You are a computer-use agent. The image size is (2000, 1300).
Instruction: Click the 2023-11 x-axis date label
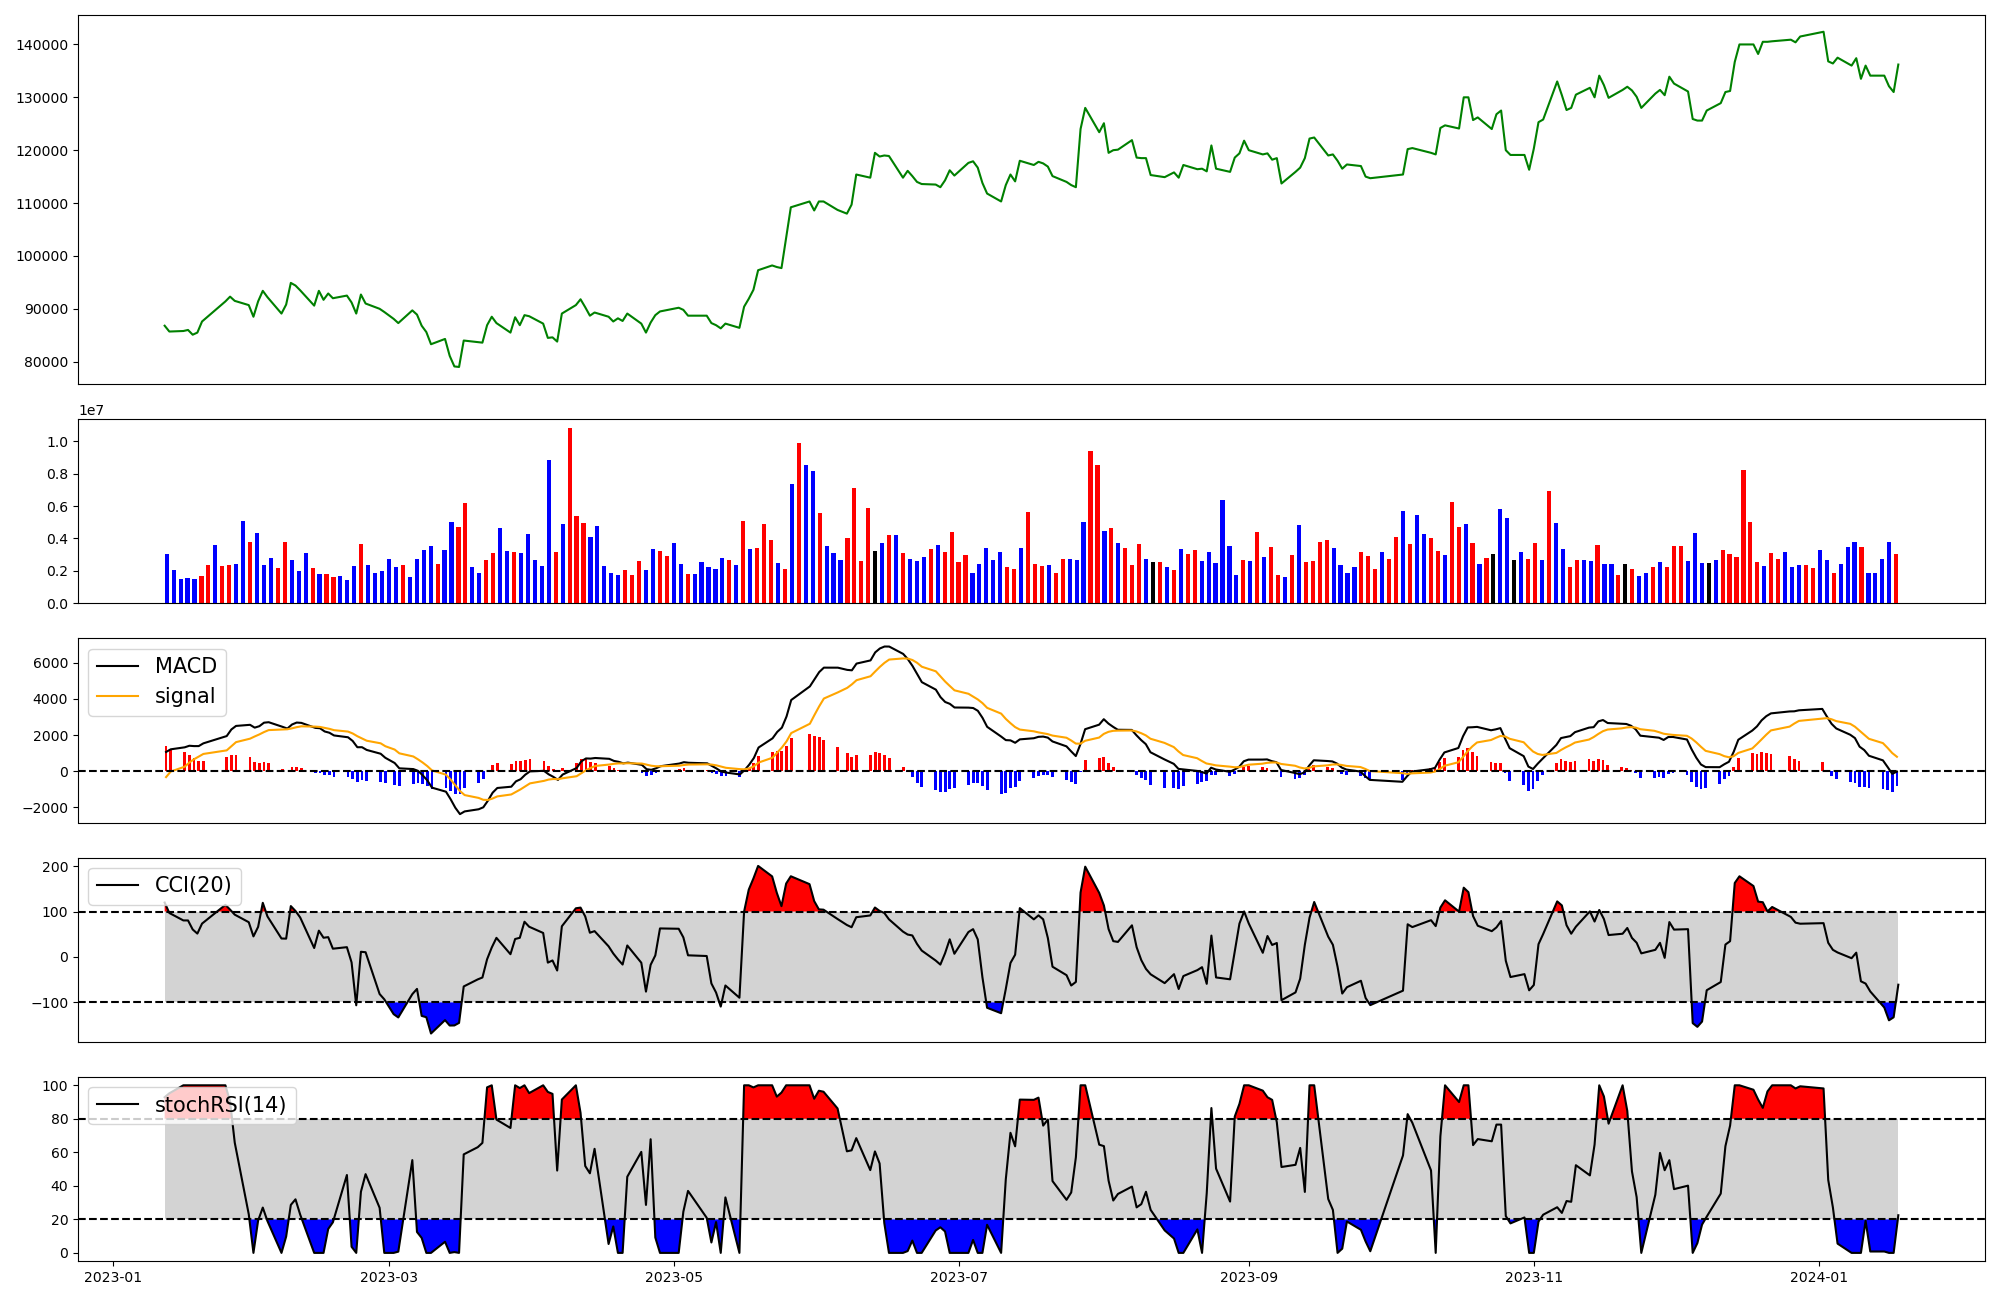click(x=1534, y=1277)
